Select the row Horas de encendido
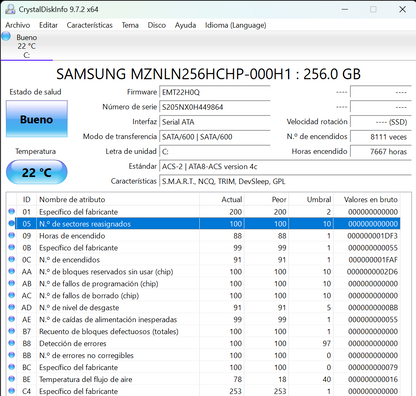The image size is (416, 396). pos(203,236)
